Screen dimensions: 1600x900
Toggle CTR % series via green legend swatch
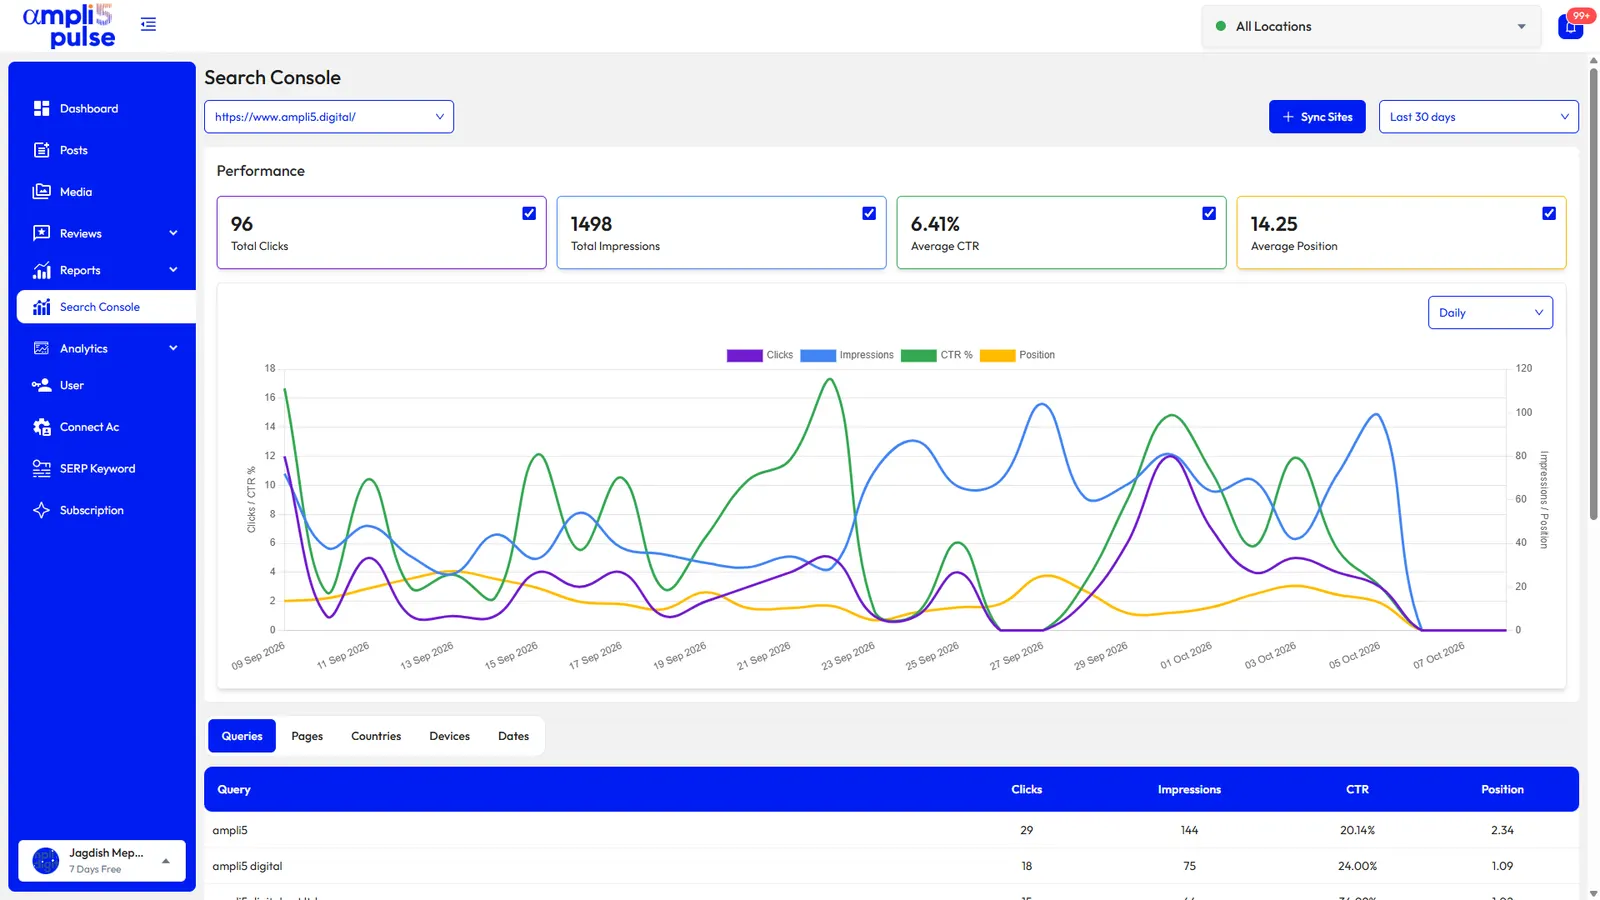click(919, 355)
